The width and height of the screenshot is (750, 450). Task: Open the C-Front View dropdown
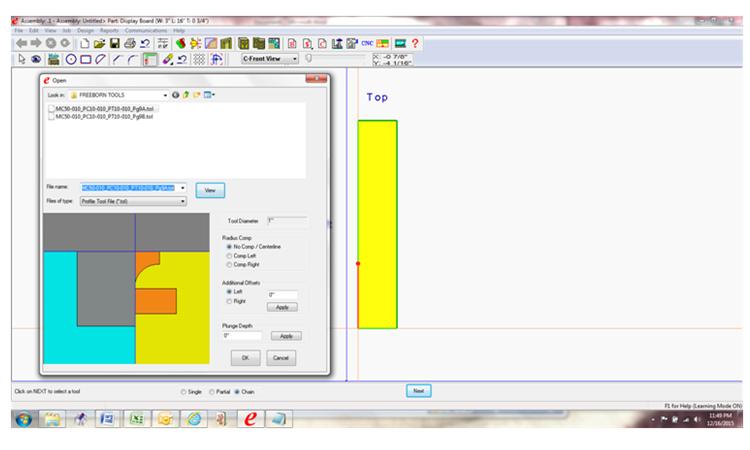tap(296, 60)
